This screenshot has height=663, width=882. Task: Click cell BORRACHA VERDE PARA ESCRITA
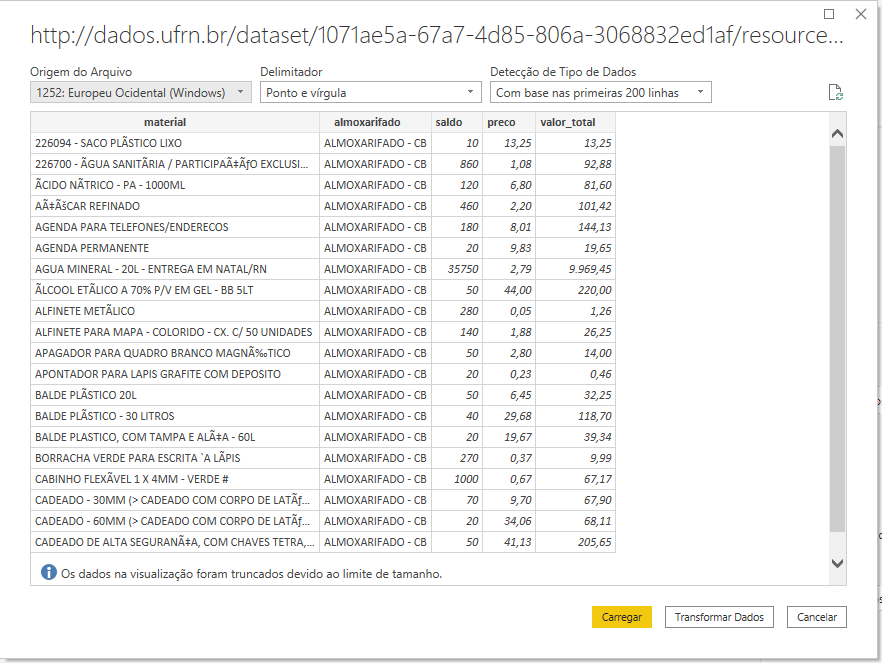175,458
